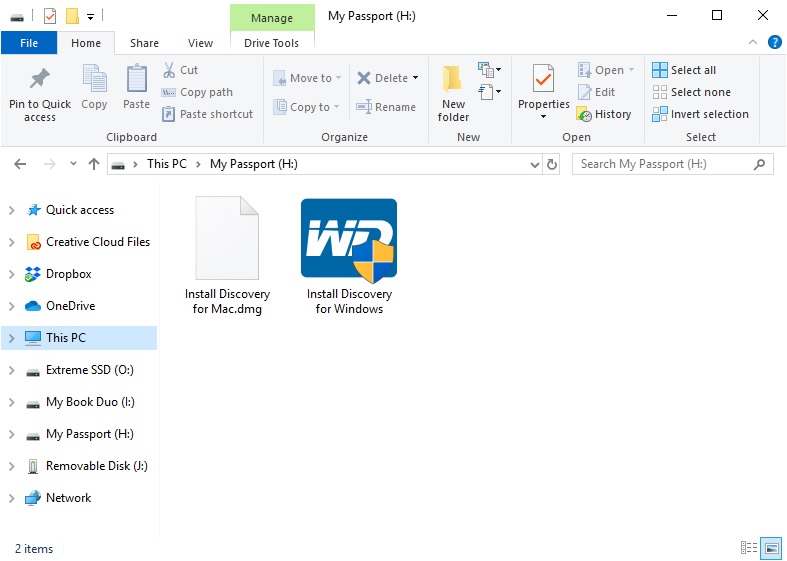This screenshot has width=787, height=561.
Task: Click Select none
Action: point(692,92)
